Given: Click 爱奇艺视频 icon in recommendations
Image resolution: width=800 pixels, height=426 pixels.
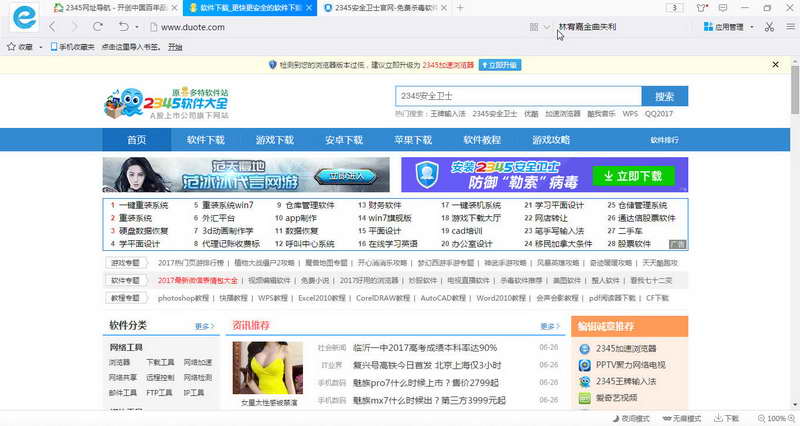Looking at the screenshot, I should click(585, 398).
